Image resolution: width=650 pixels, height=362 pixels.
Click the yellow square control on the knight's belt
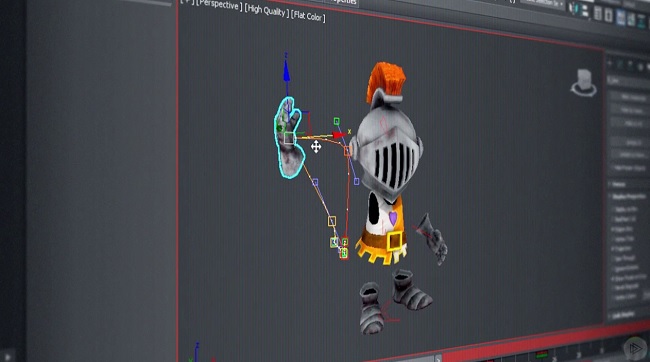point(395,241)
